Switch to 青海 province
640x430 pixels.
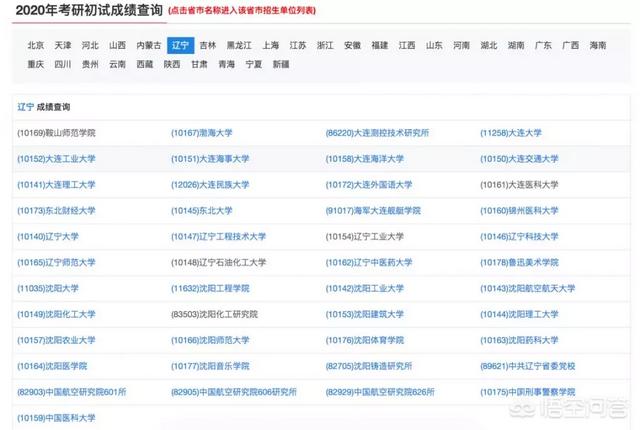pos(227,64)
